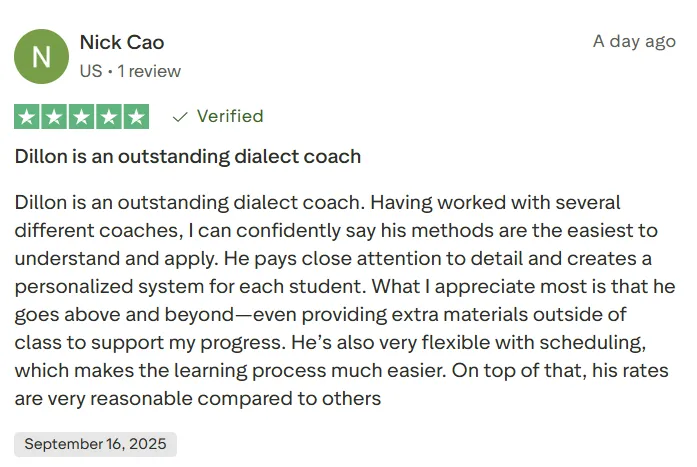Click the phrase 'goes above and beyond'
This screenshot has height=467, width=697.
[x=103, y=315]
